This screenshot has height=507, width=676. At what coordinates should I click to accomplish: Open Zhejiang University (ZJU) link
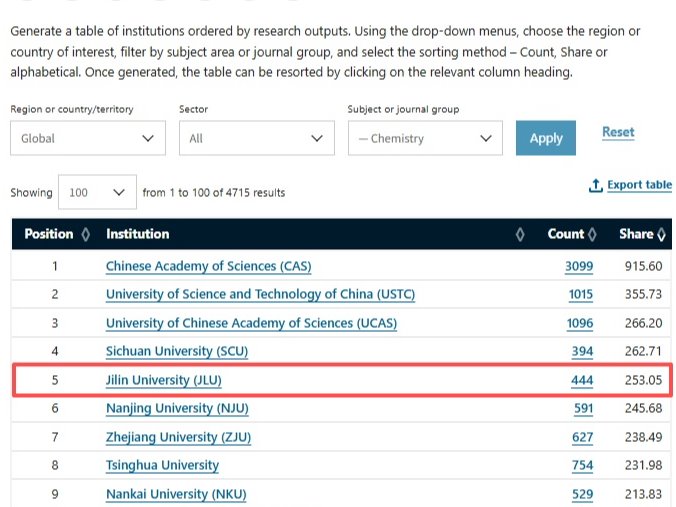[178, 437]
